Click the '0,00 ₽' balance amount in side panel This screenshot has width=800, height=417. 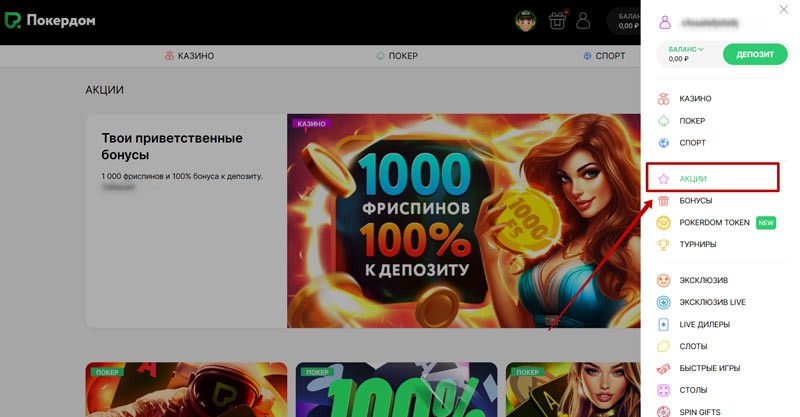tap(679, 59)
